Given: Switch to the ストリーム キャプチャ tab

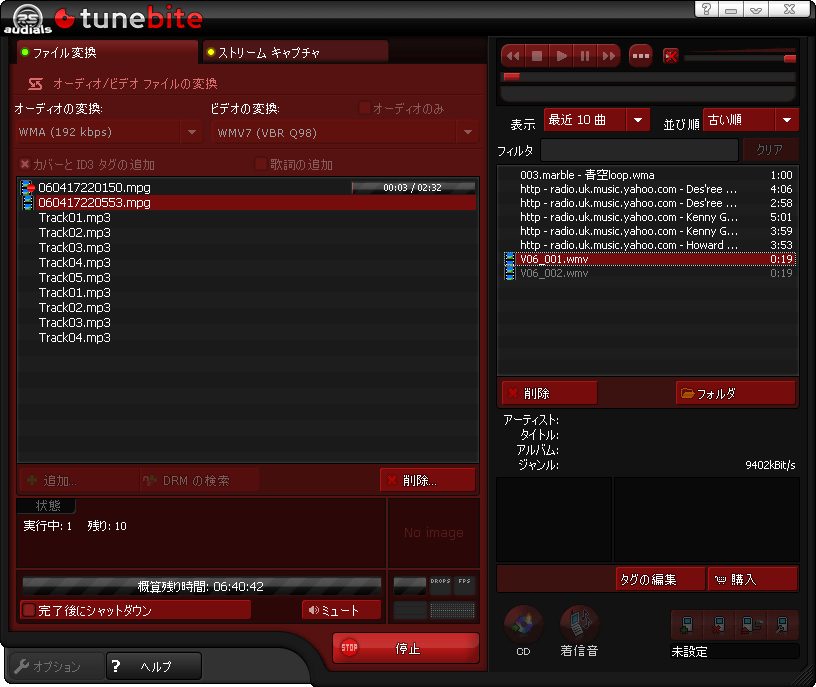Looking at the screenshot, I should (x=296, y=53).
